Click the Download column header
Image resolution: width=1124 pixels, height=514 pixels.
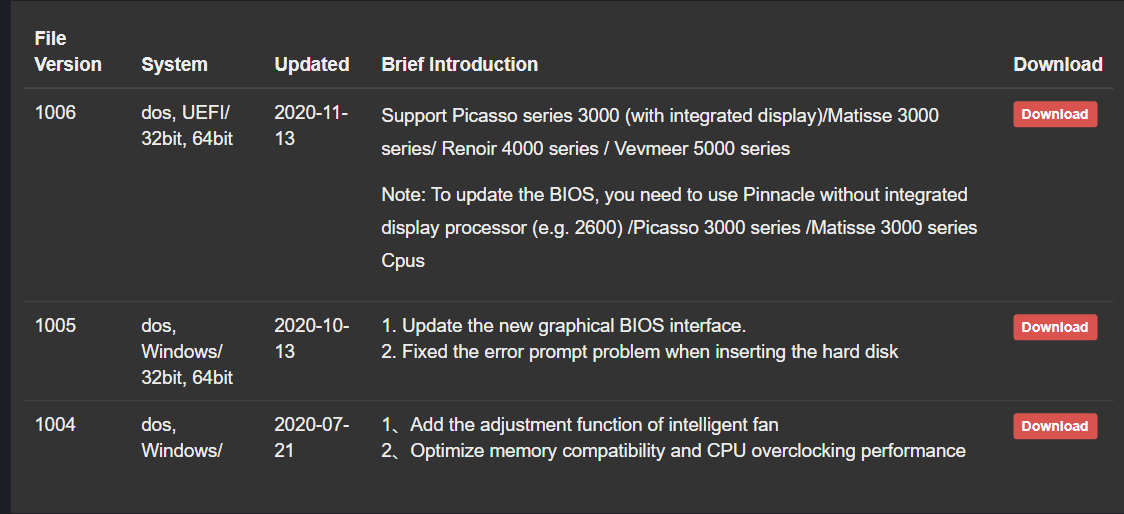coord(1057,64)
